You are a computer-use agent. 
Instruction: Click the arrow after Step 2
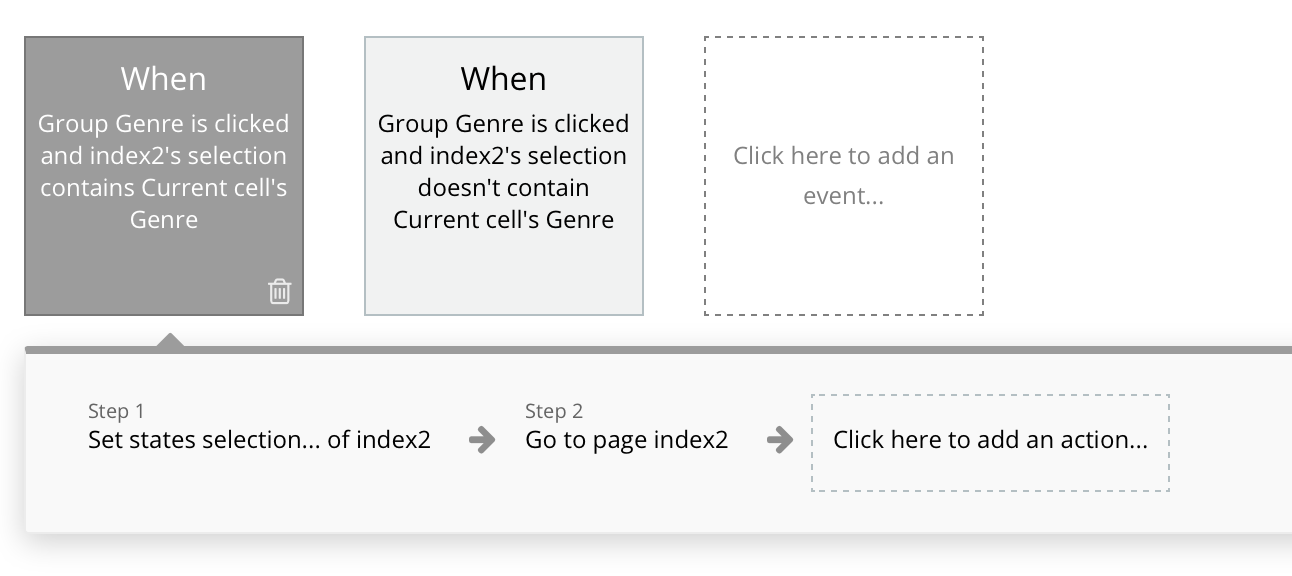[779, 440]
